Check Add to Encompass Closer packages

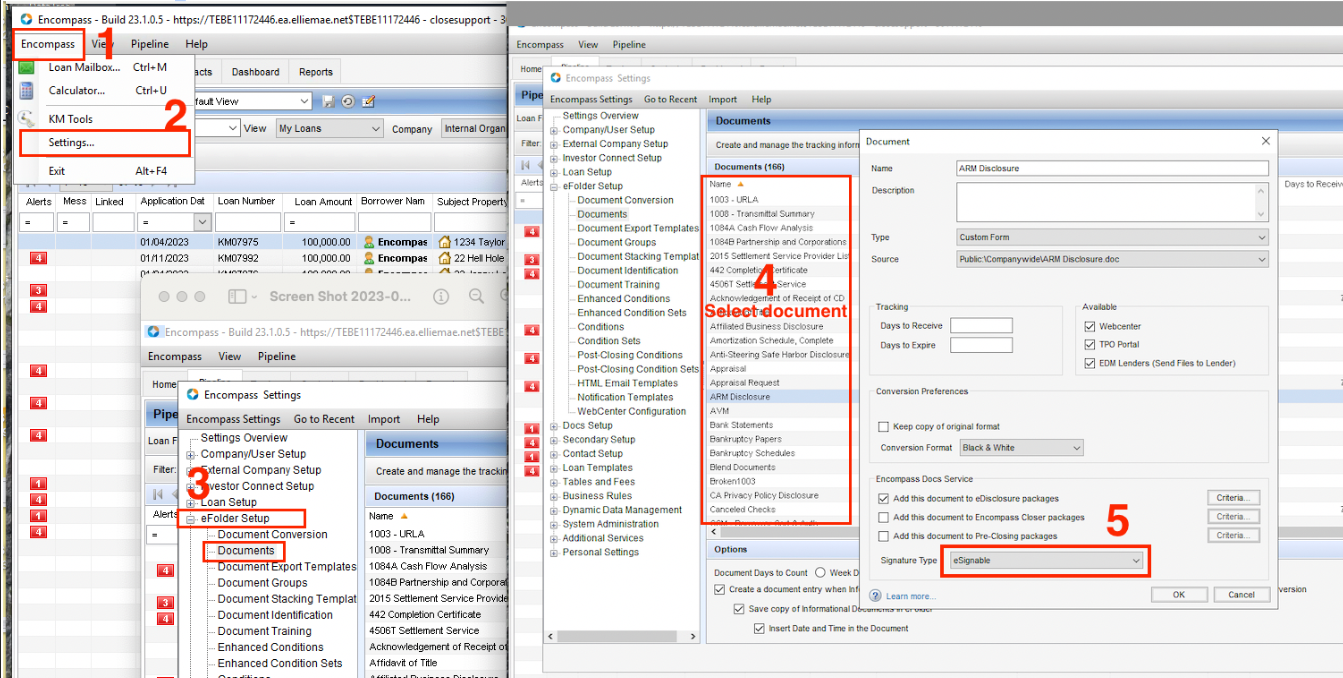(883, 517)
